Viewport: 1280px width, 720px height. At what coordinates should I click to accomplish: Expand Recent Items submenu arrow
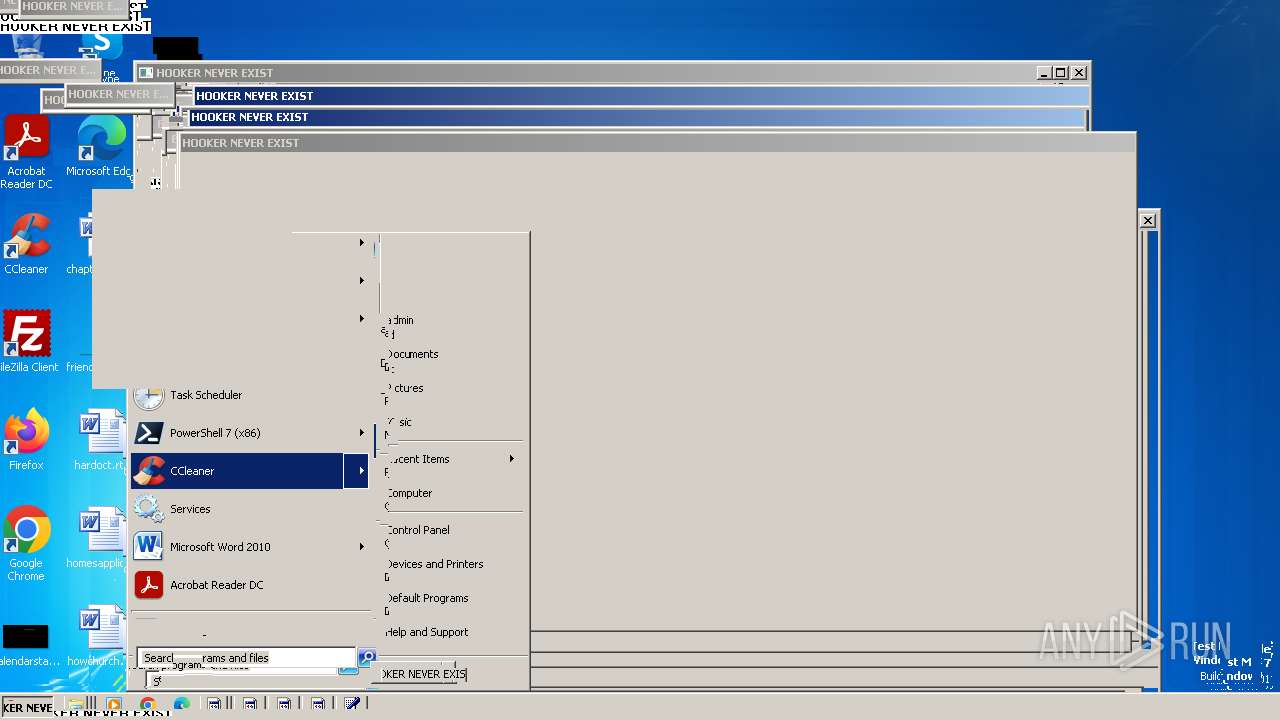(x=511, y=459)
